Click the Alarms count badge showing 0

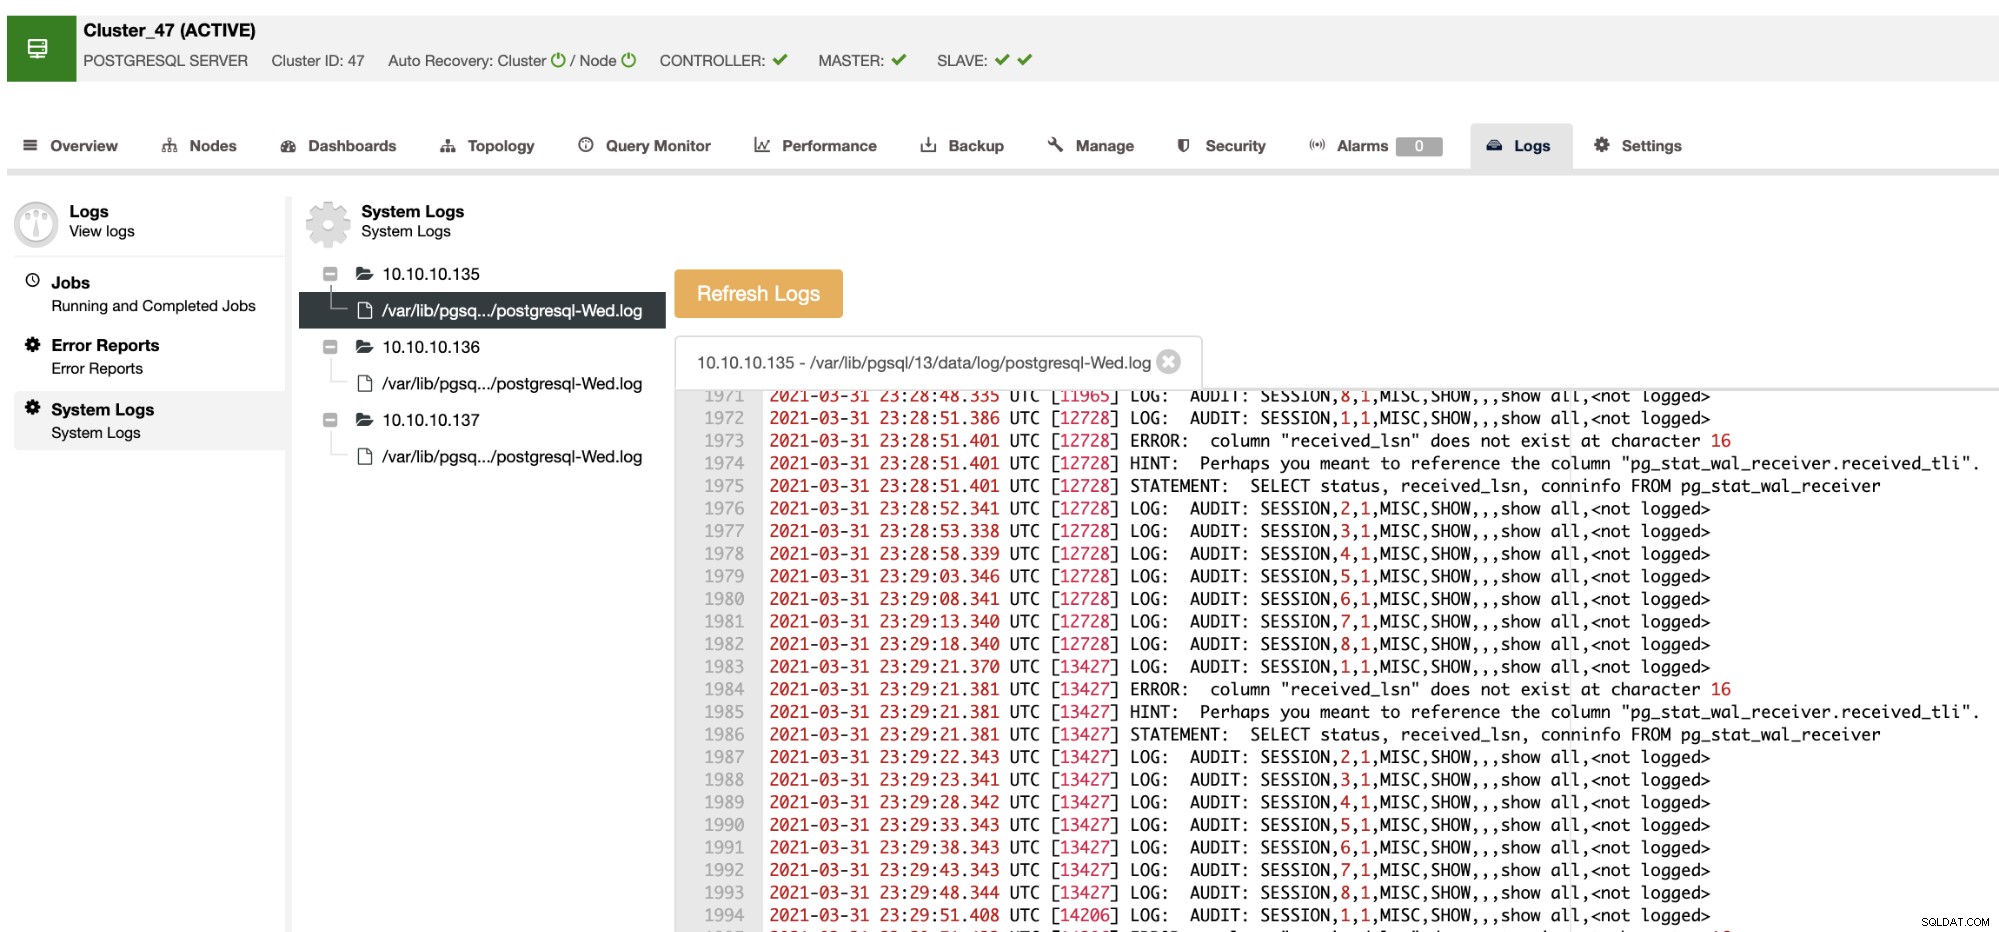(x=1419, y=146)
